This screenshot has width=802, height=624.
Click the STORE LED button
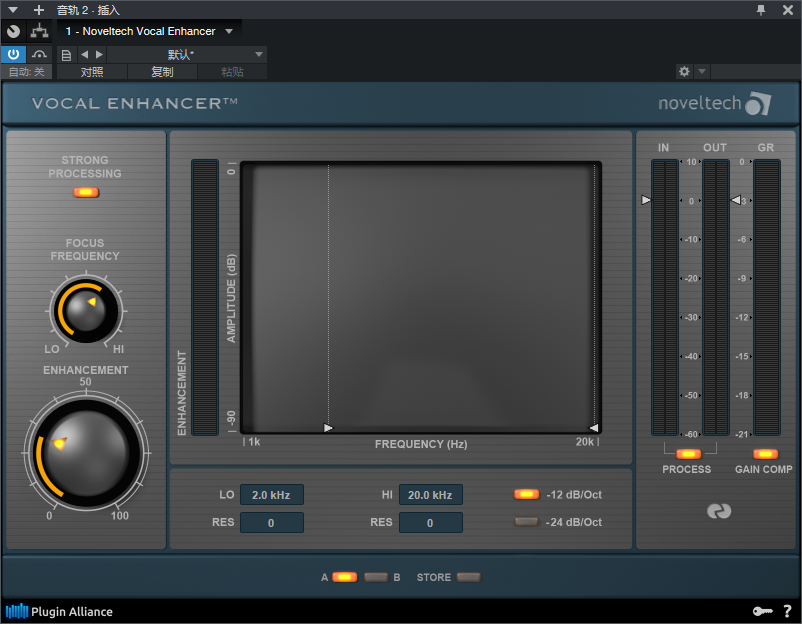point(469,577)
